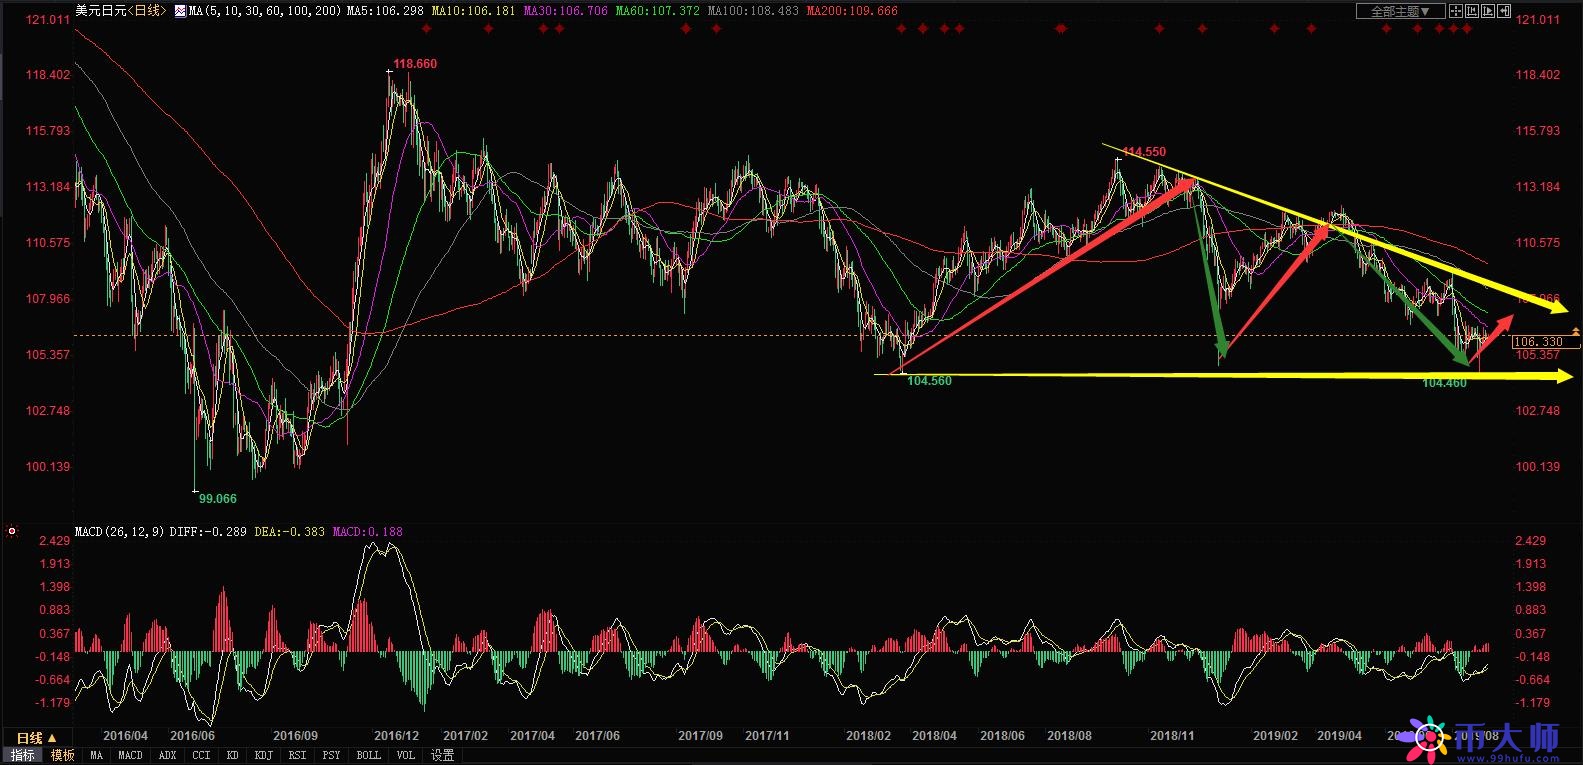The image size is (1583, 765).
Task: Click the 2016/04 date axis label
Action: pos(125,735)
